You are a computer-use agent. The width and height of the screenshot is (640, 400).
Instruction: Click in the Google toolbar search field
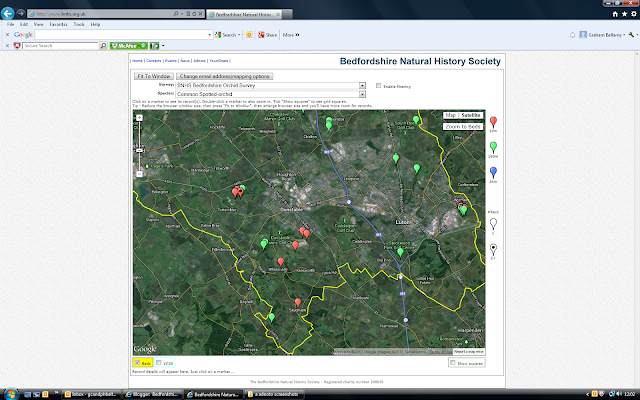pos(121,35)
